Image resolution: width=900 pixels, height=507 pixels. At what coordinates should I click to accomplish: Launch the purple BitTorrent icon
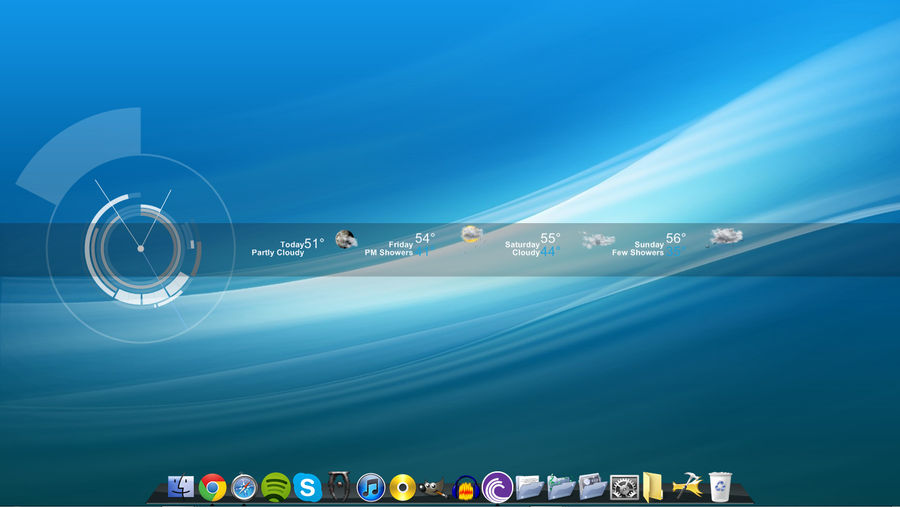[x=497, y=487]
